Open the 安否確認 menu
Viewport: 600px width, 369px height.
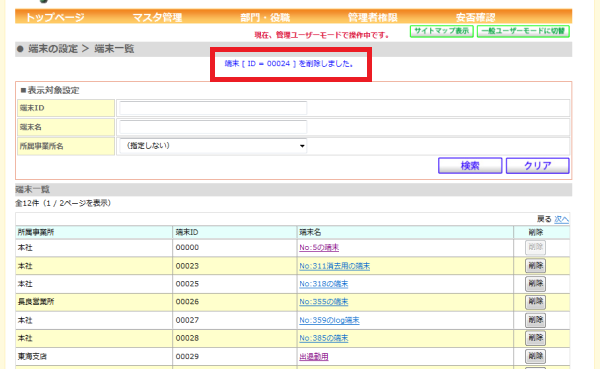click(475, 18)
